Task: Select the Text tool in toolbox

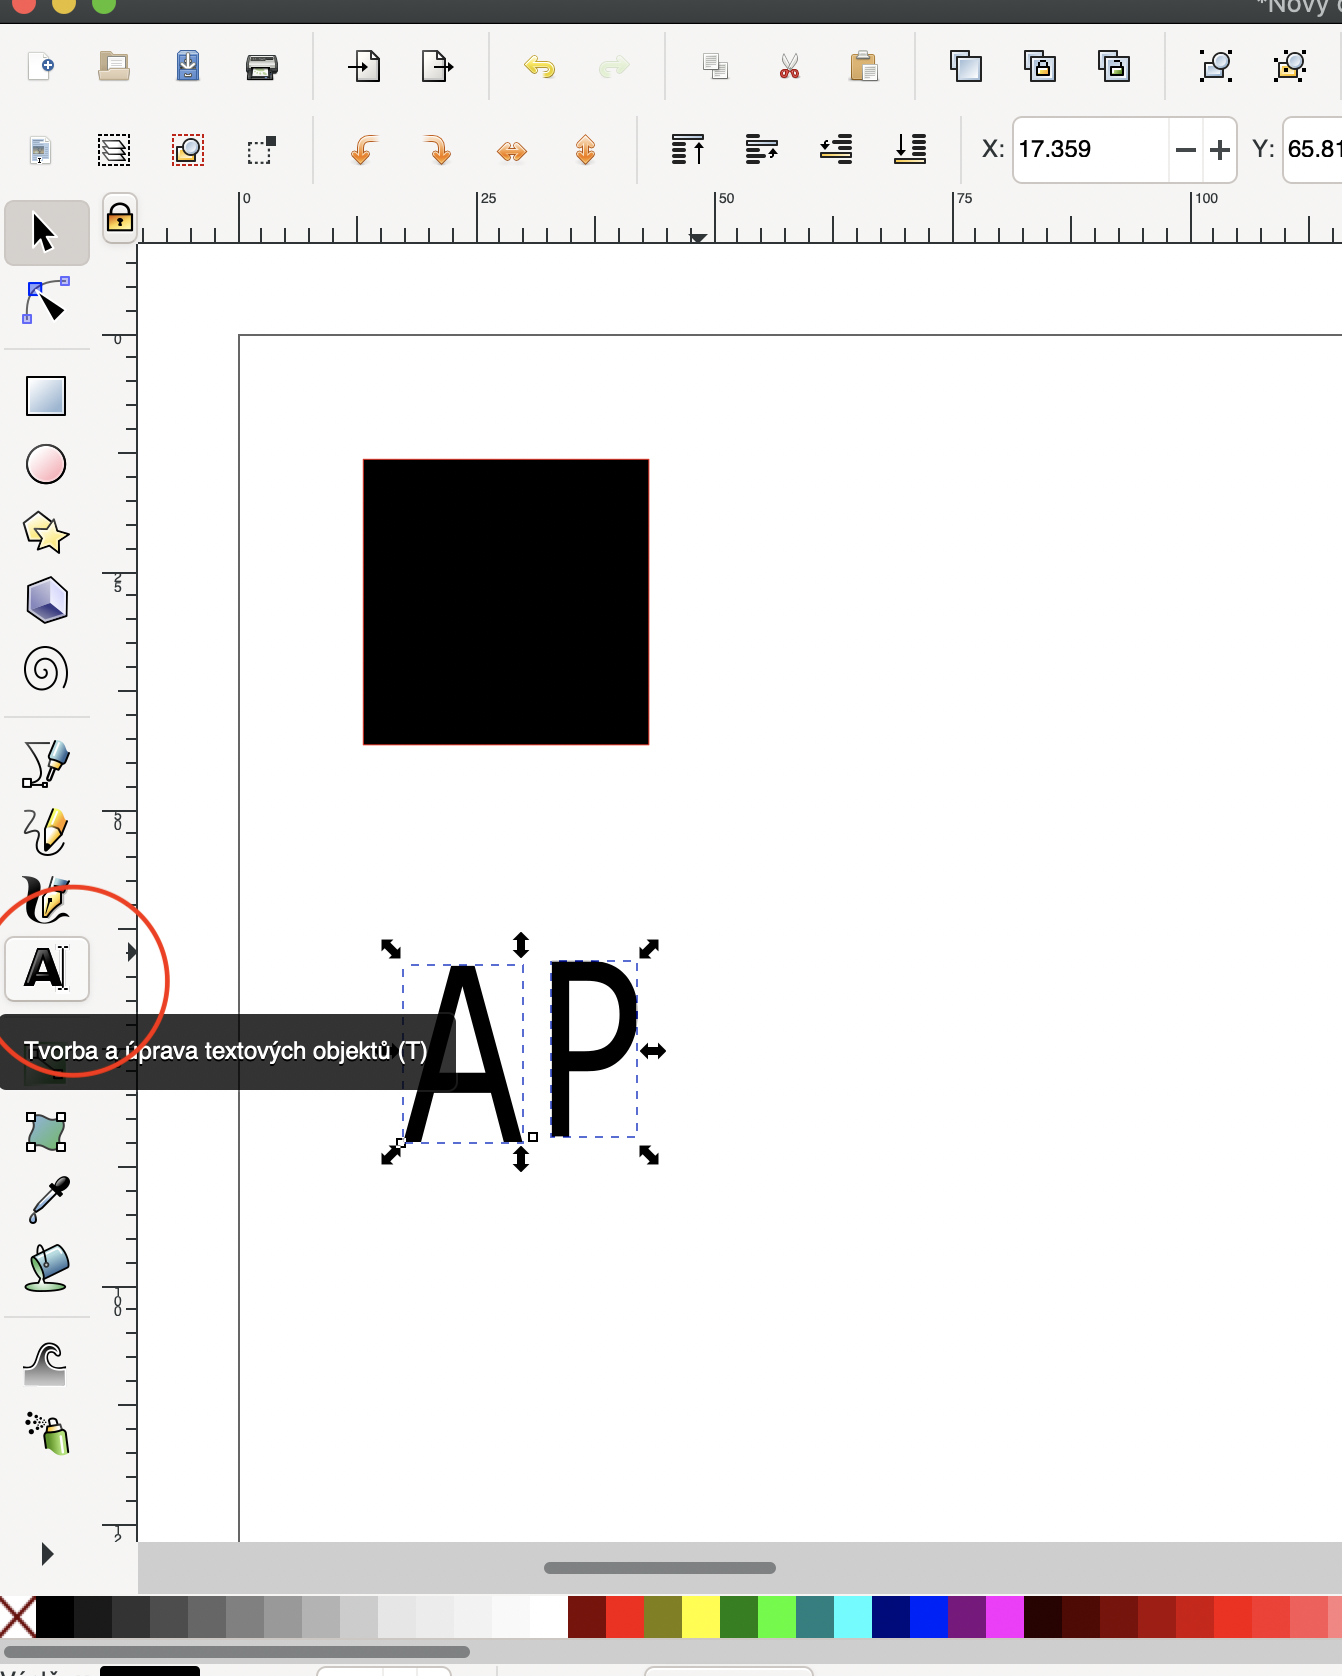Action: click(x=47, y=968)
